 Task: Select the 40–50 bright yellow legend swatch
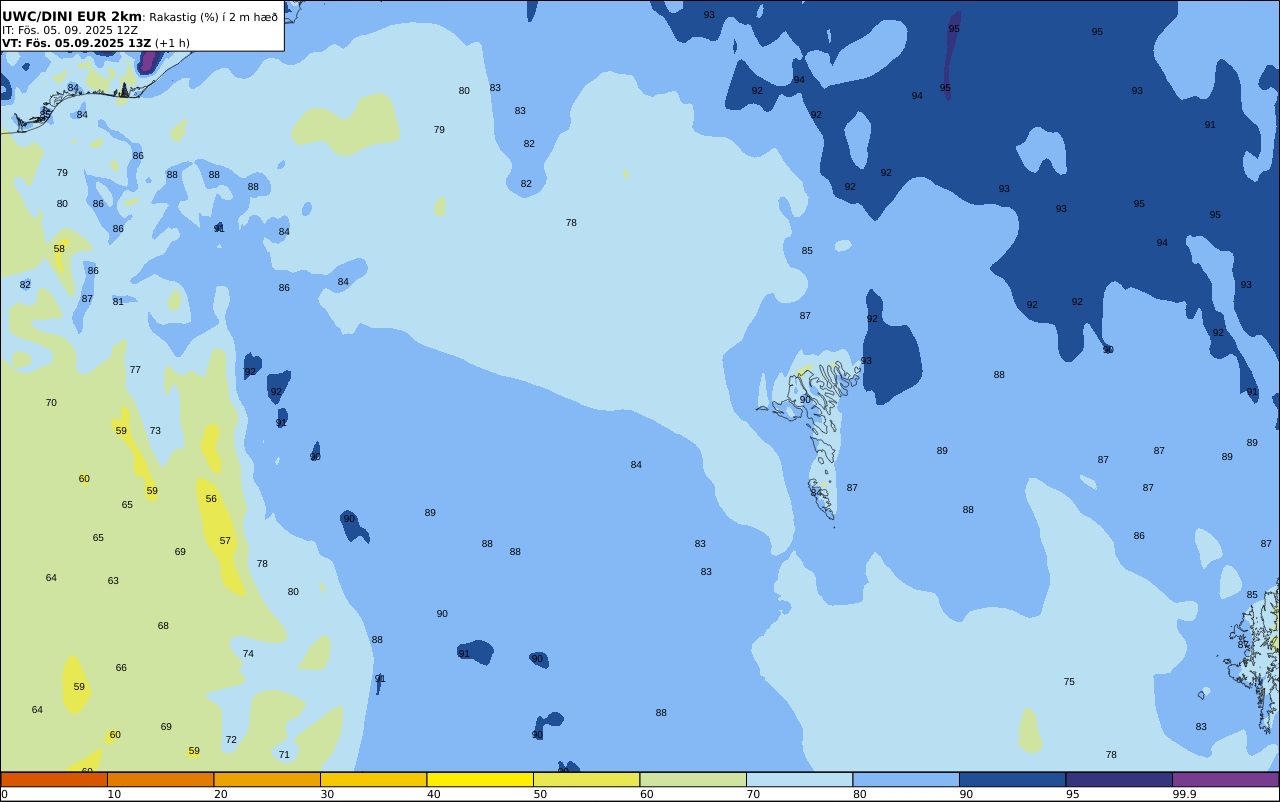(x=480, y=779)
